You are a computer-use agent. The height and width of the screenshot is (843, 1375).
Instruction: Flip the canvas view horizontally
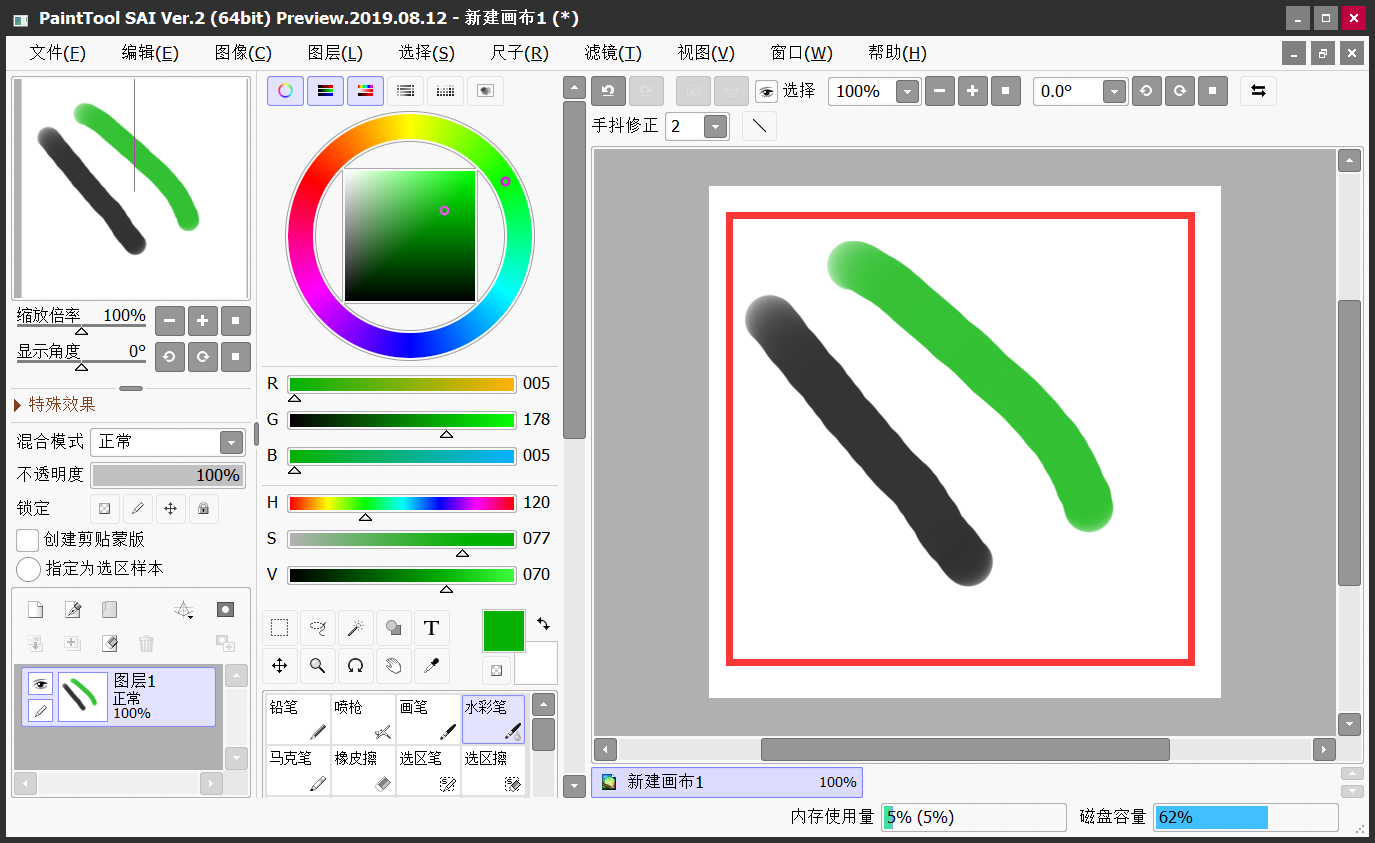coord(1258,91)
